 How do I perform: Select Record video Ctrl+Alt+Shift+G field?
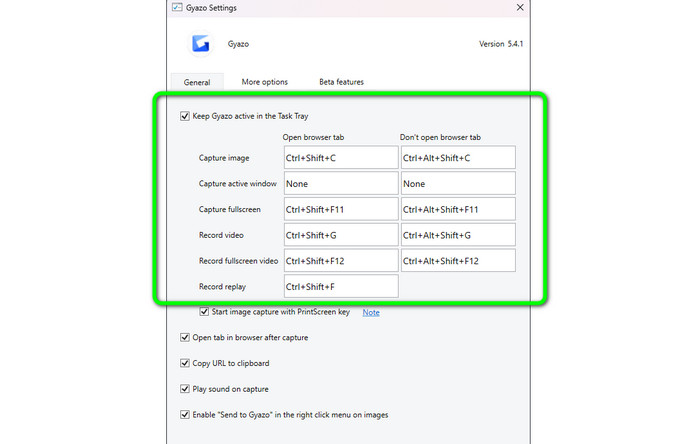click(458, 235)
